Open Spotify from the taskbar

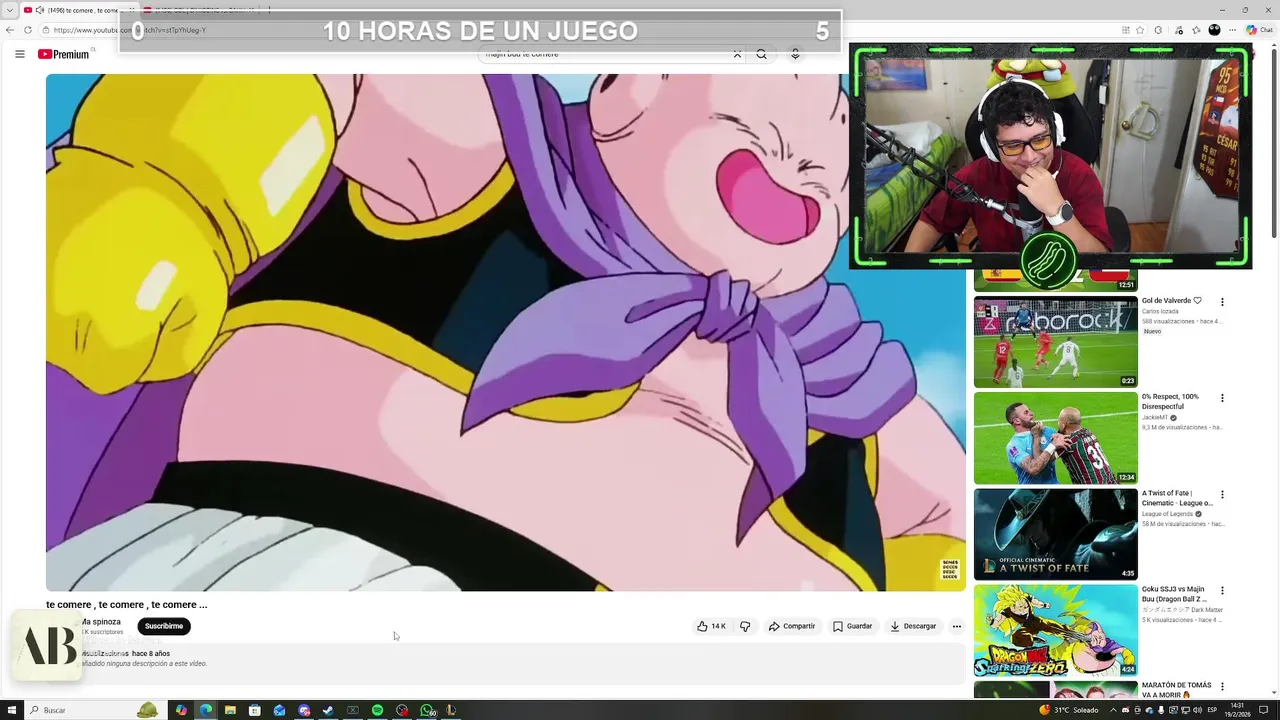point(377,710)
